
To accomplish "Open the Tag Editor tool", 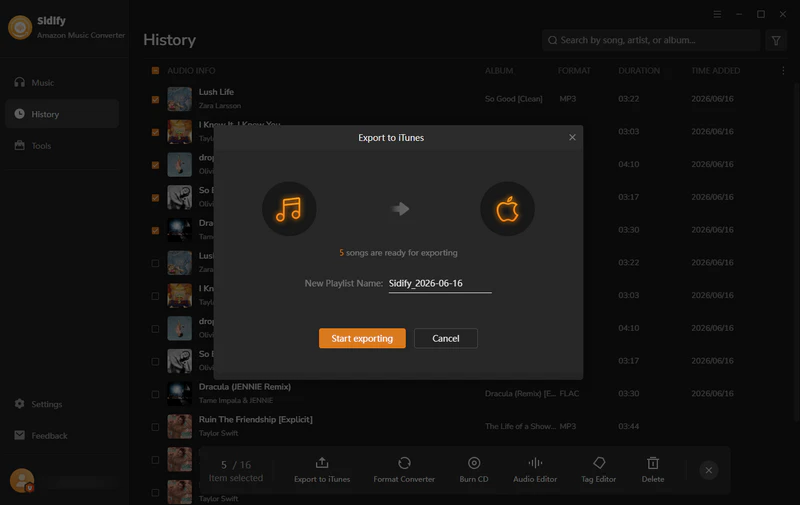I will (598, 470).
